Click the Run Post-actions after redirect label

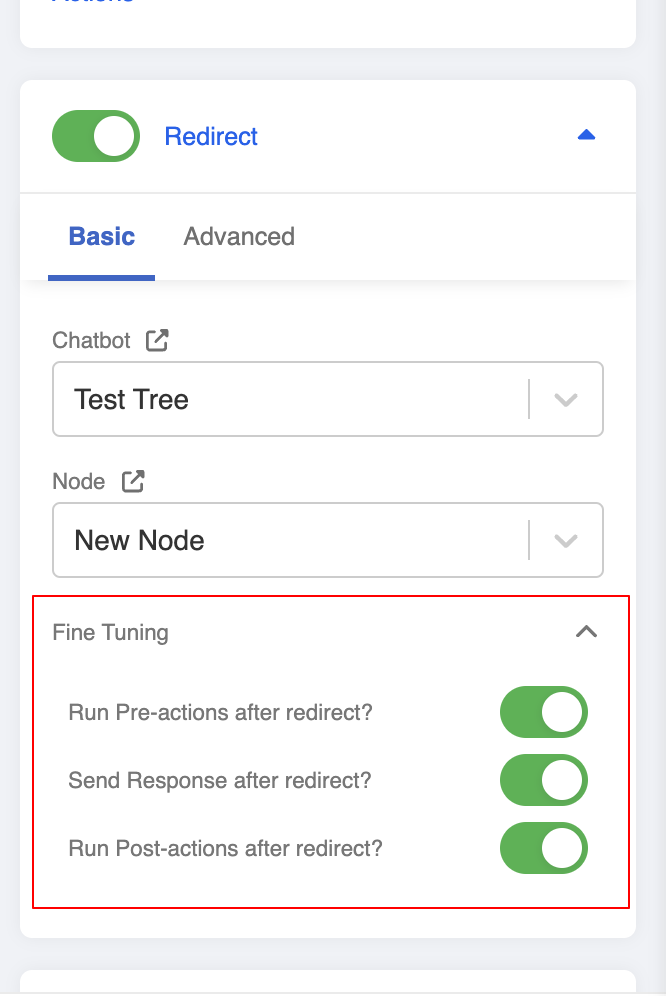pyautogui.click(x=225, y=849)
